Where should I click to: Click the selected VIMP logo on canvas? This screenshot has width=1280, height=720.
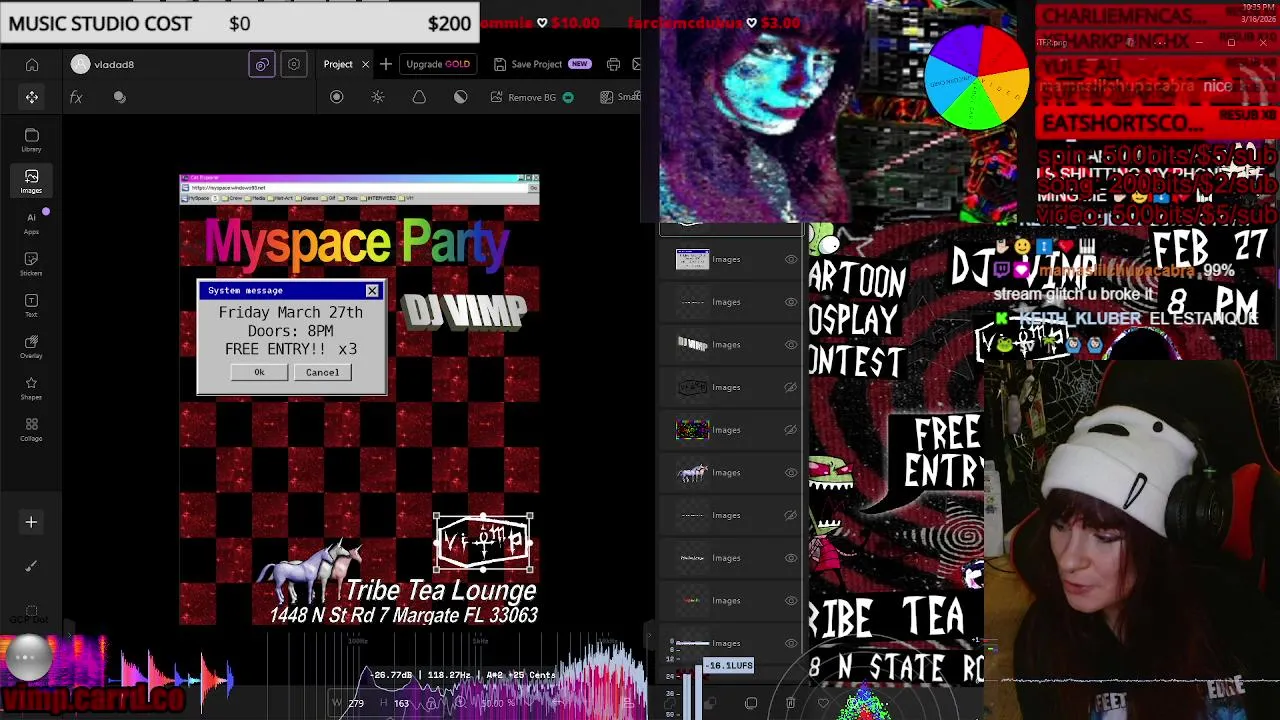point(483,543)
